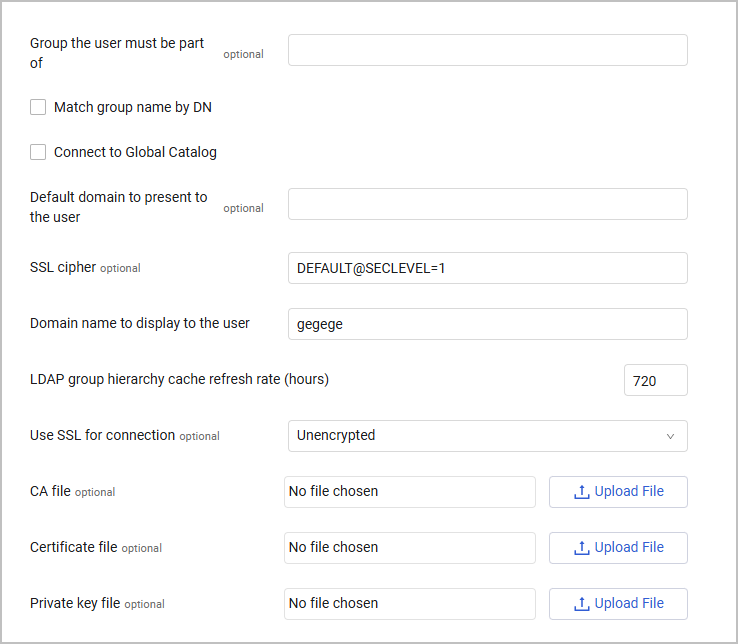This screenshot has width=738, height=644.
Task: Enable Match group name by DN
Action: tap(38, 107)
